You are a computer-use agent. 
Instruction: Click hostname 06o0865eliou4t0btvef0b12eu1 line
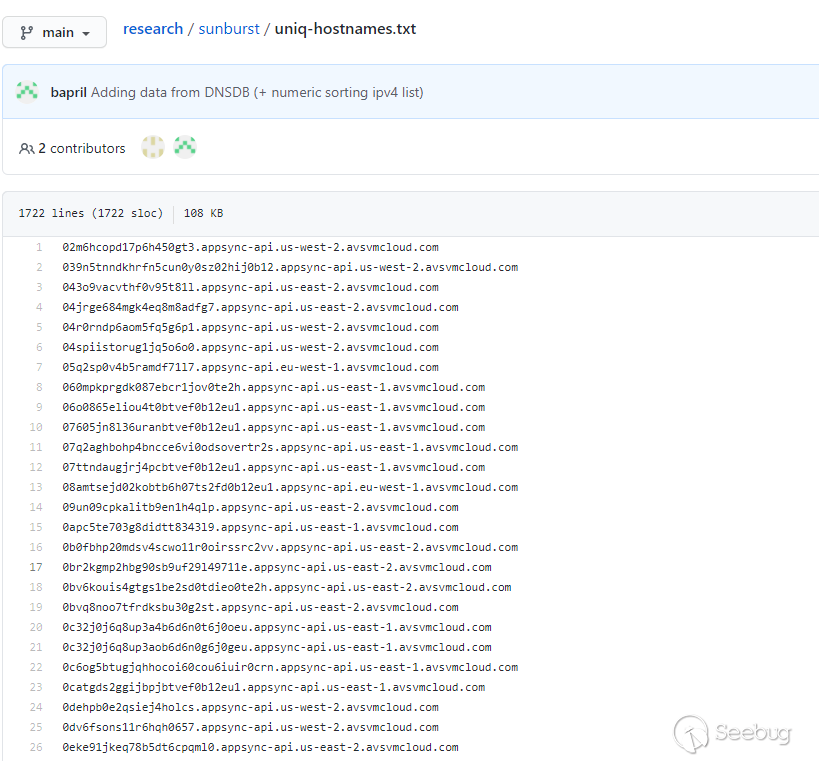click(x=274, y=407)
